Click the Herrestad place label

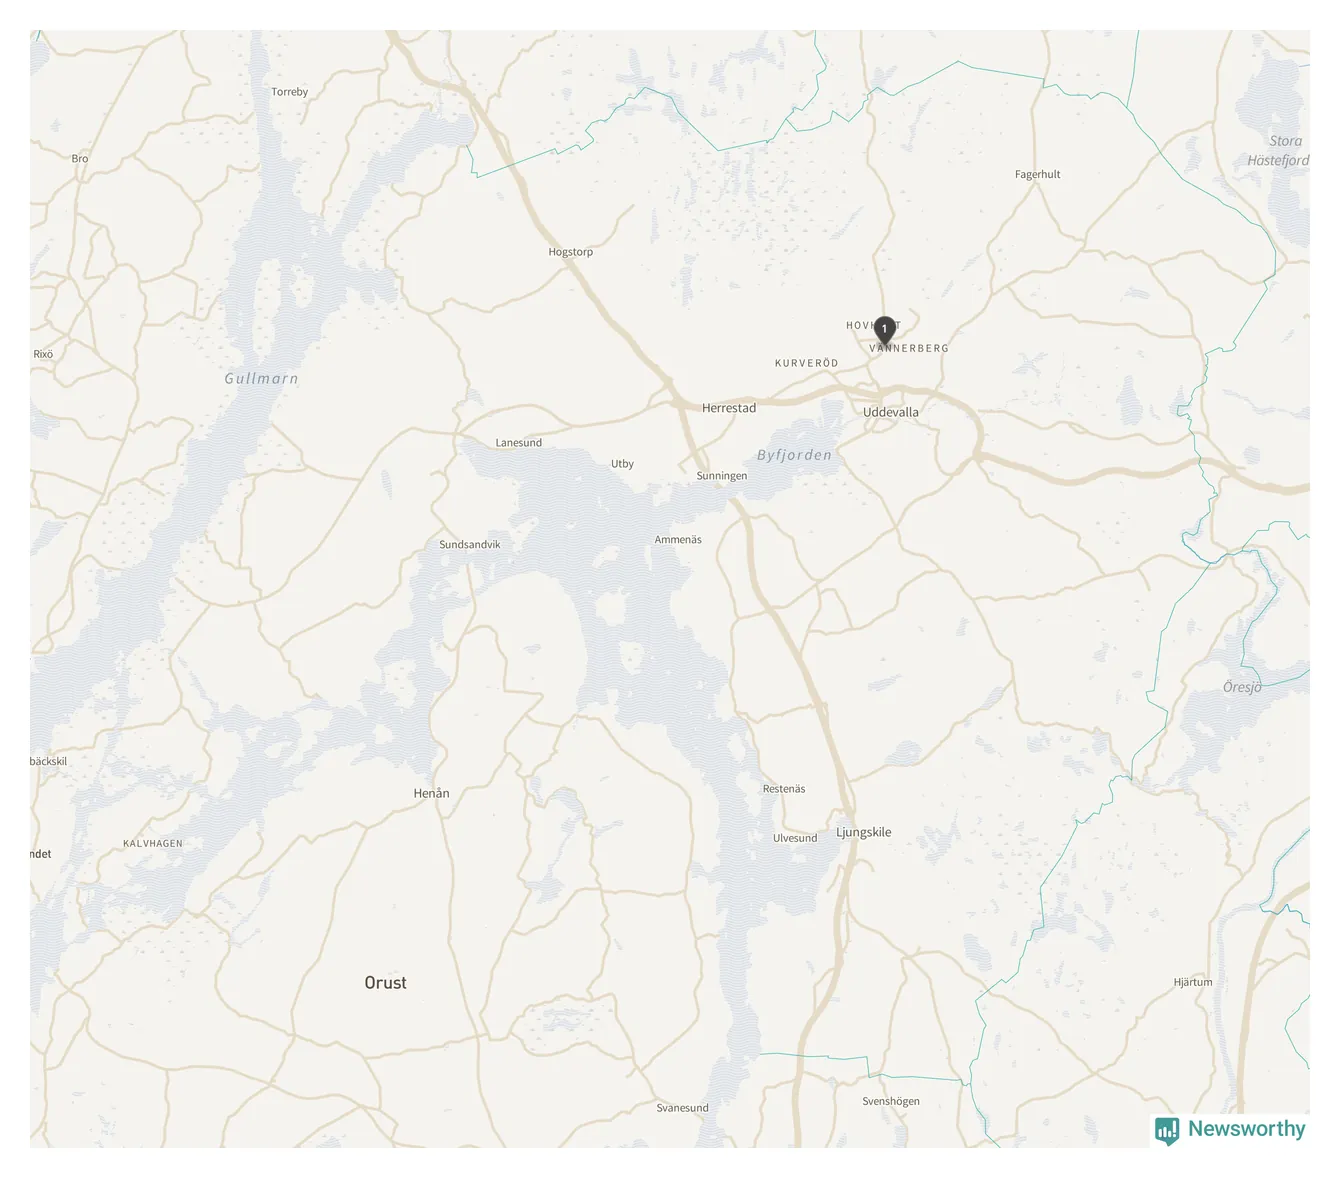(x=729, y=408)
